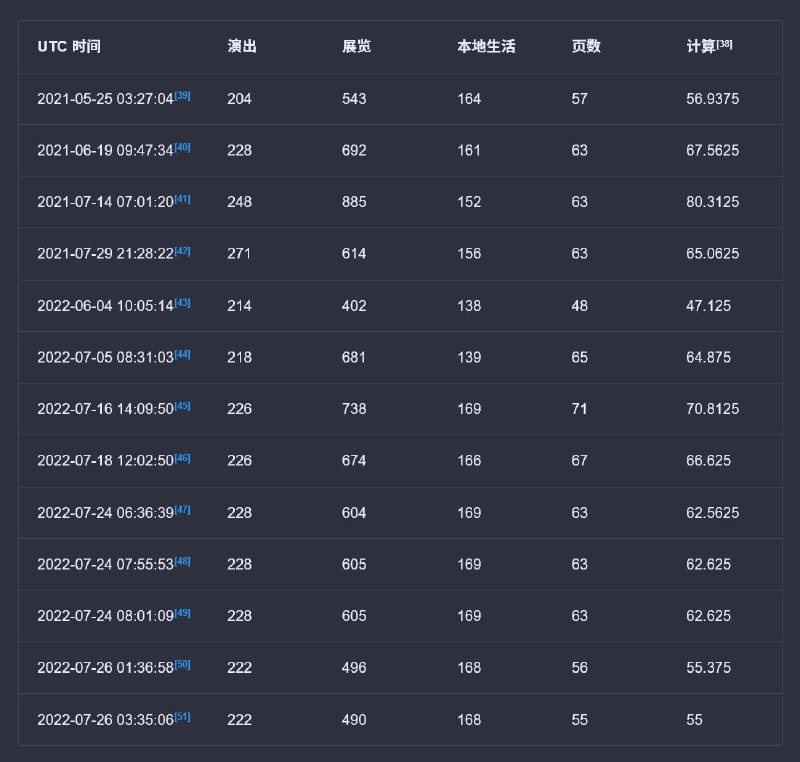This screenshot has width=800, height=762.
Task: Select the 本地生活 column header
Action: [x=486, y=47]
